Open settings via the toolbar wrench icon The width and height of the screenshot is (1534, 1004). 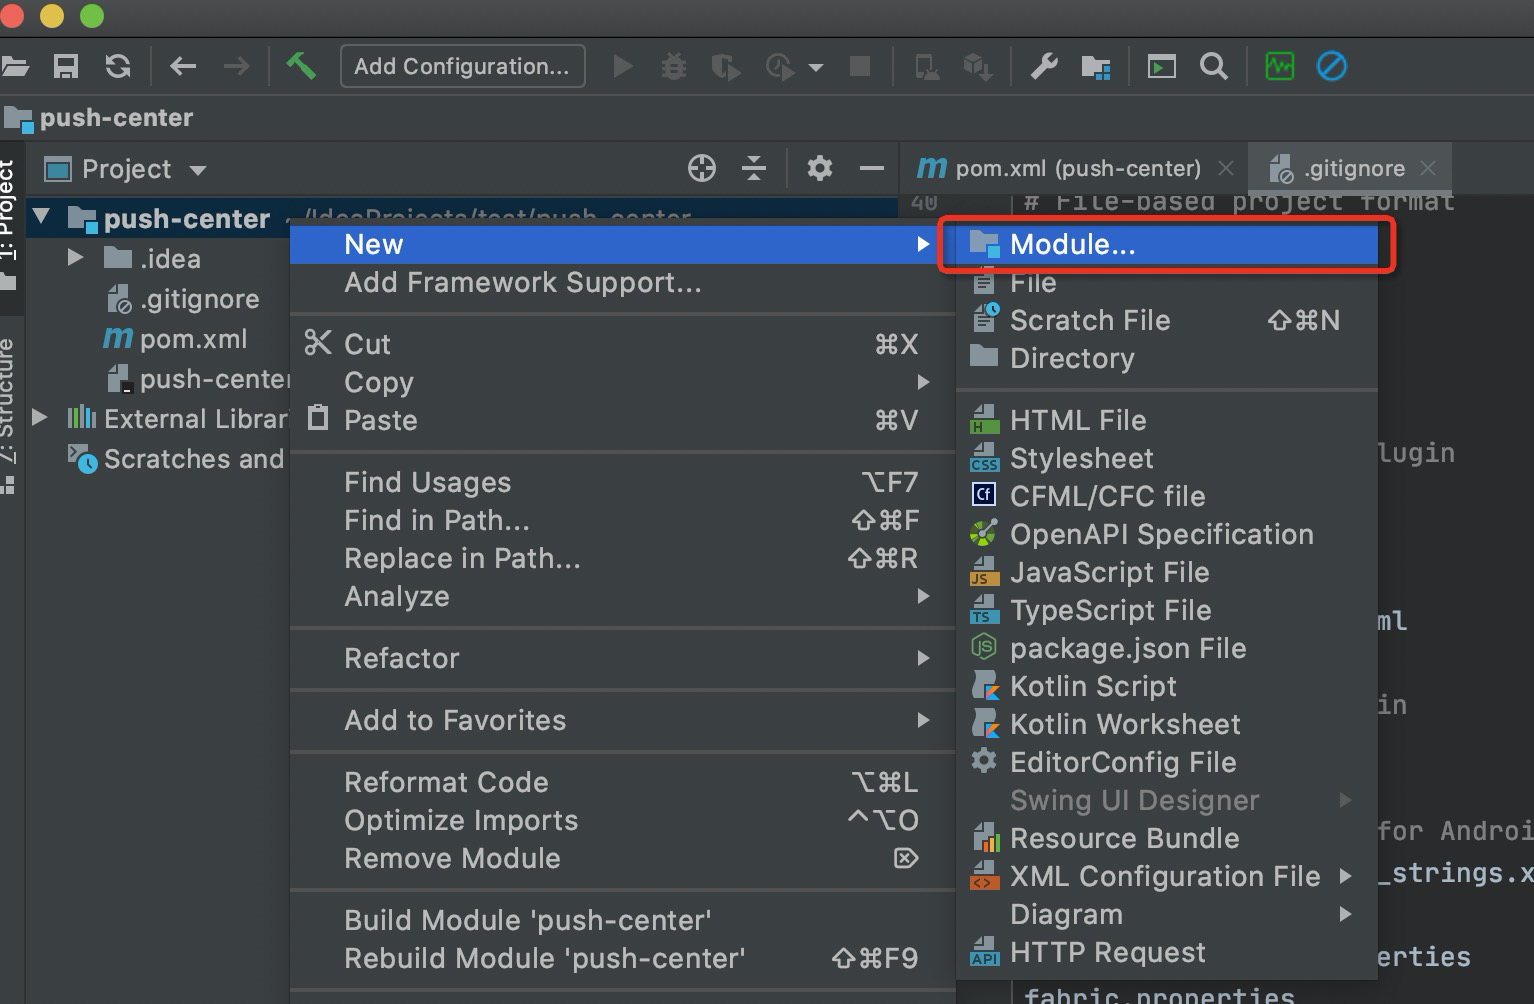point(1044,67)
